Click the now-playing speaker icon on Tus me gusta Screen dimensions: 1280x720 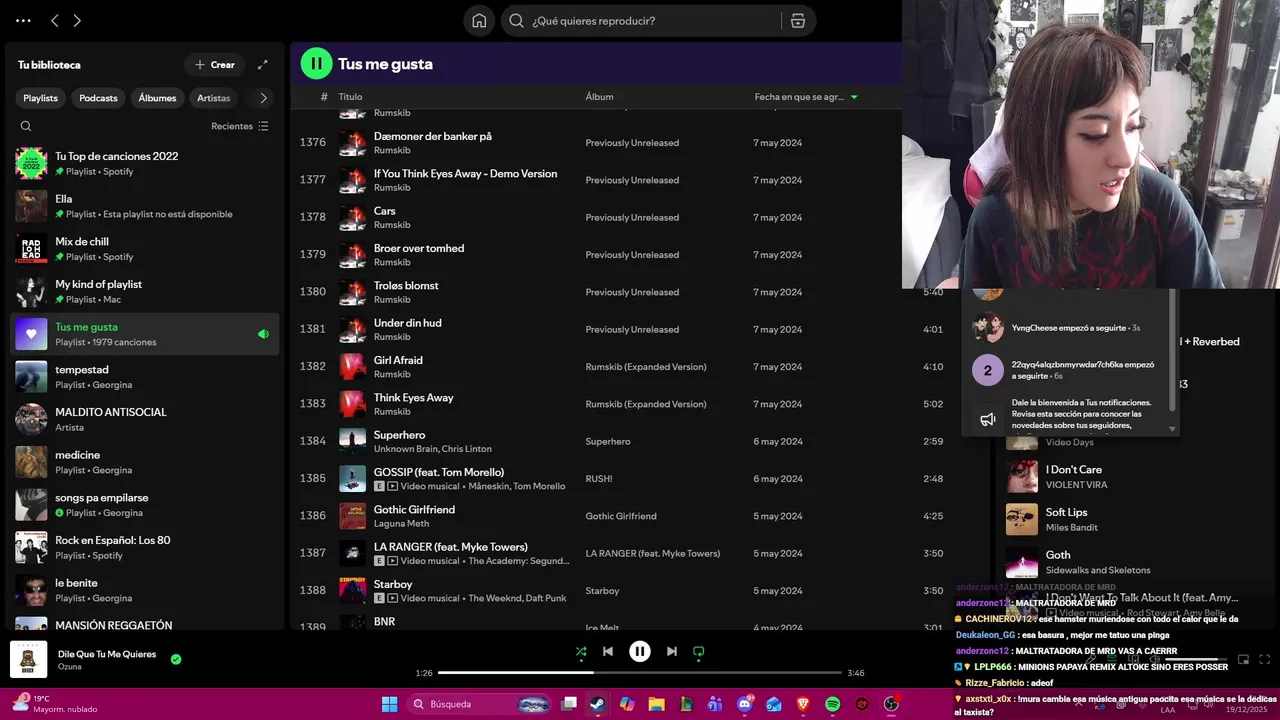pyautogui.click(x=263, y=334)
